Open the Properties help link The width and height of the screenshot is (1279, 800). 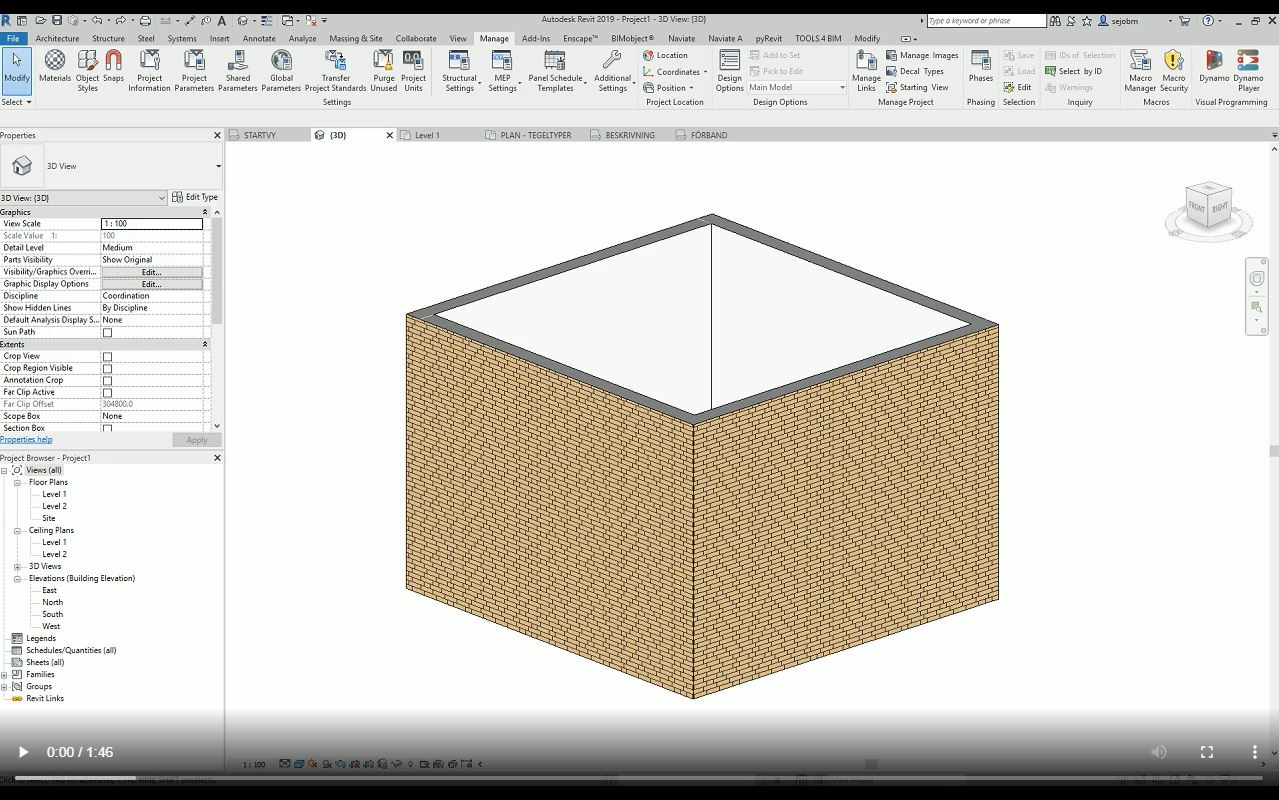[26, 439]
